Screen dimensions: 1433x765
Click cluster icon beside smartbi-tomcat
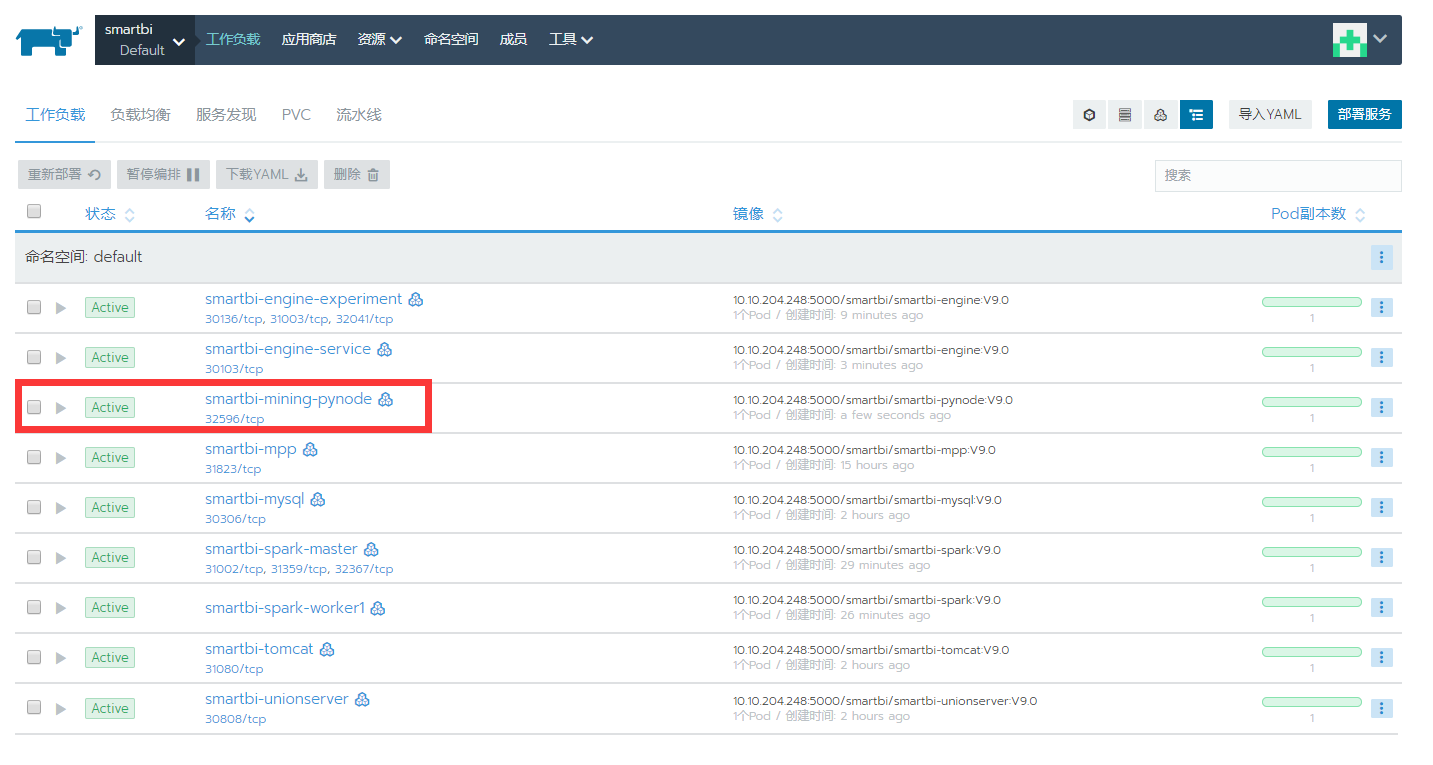click(x=327, y=649)
